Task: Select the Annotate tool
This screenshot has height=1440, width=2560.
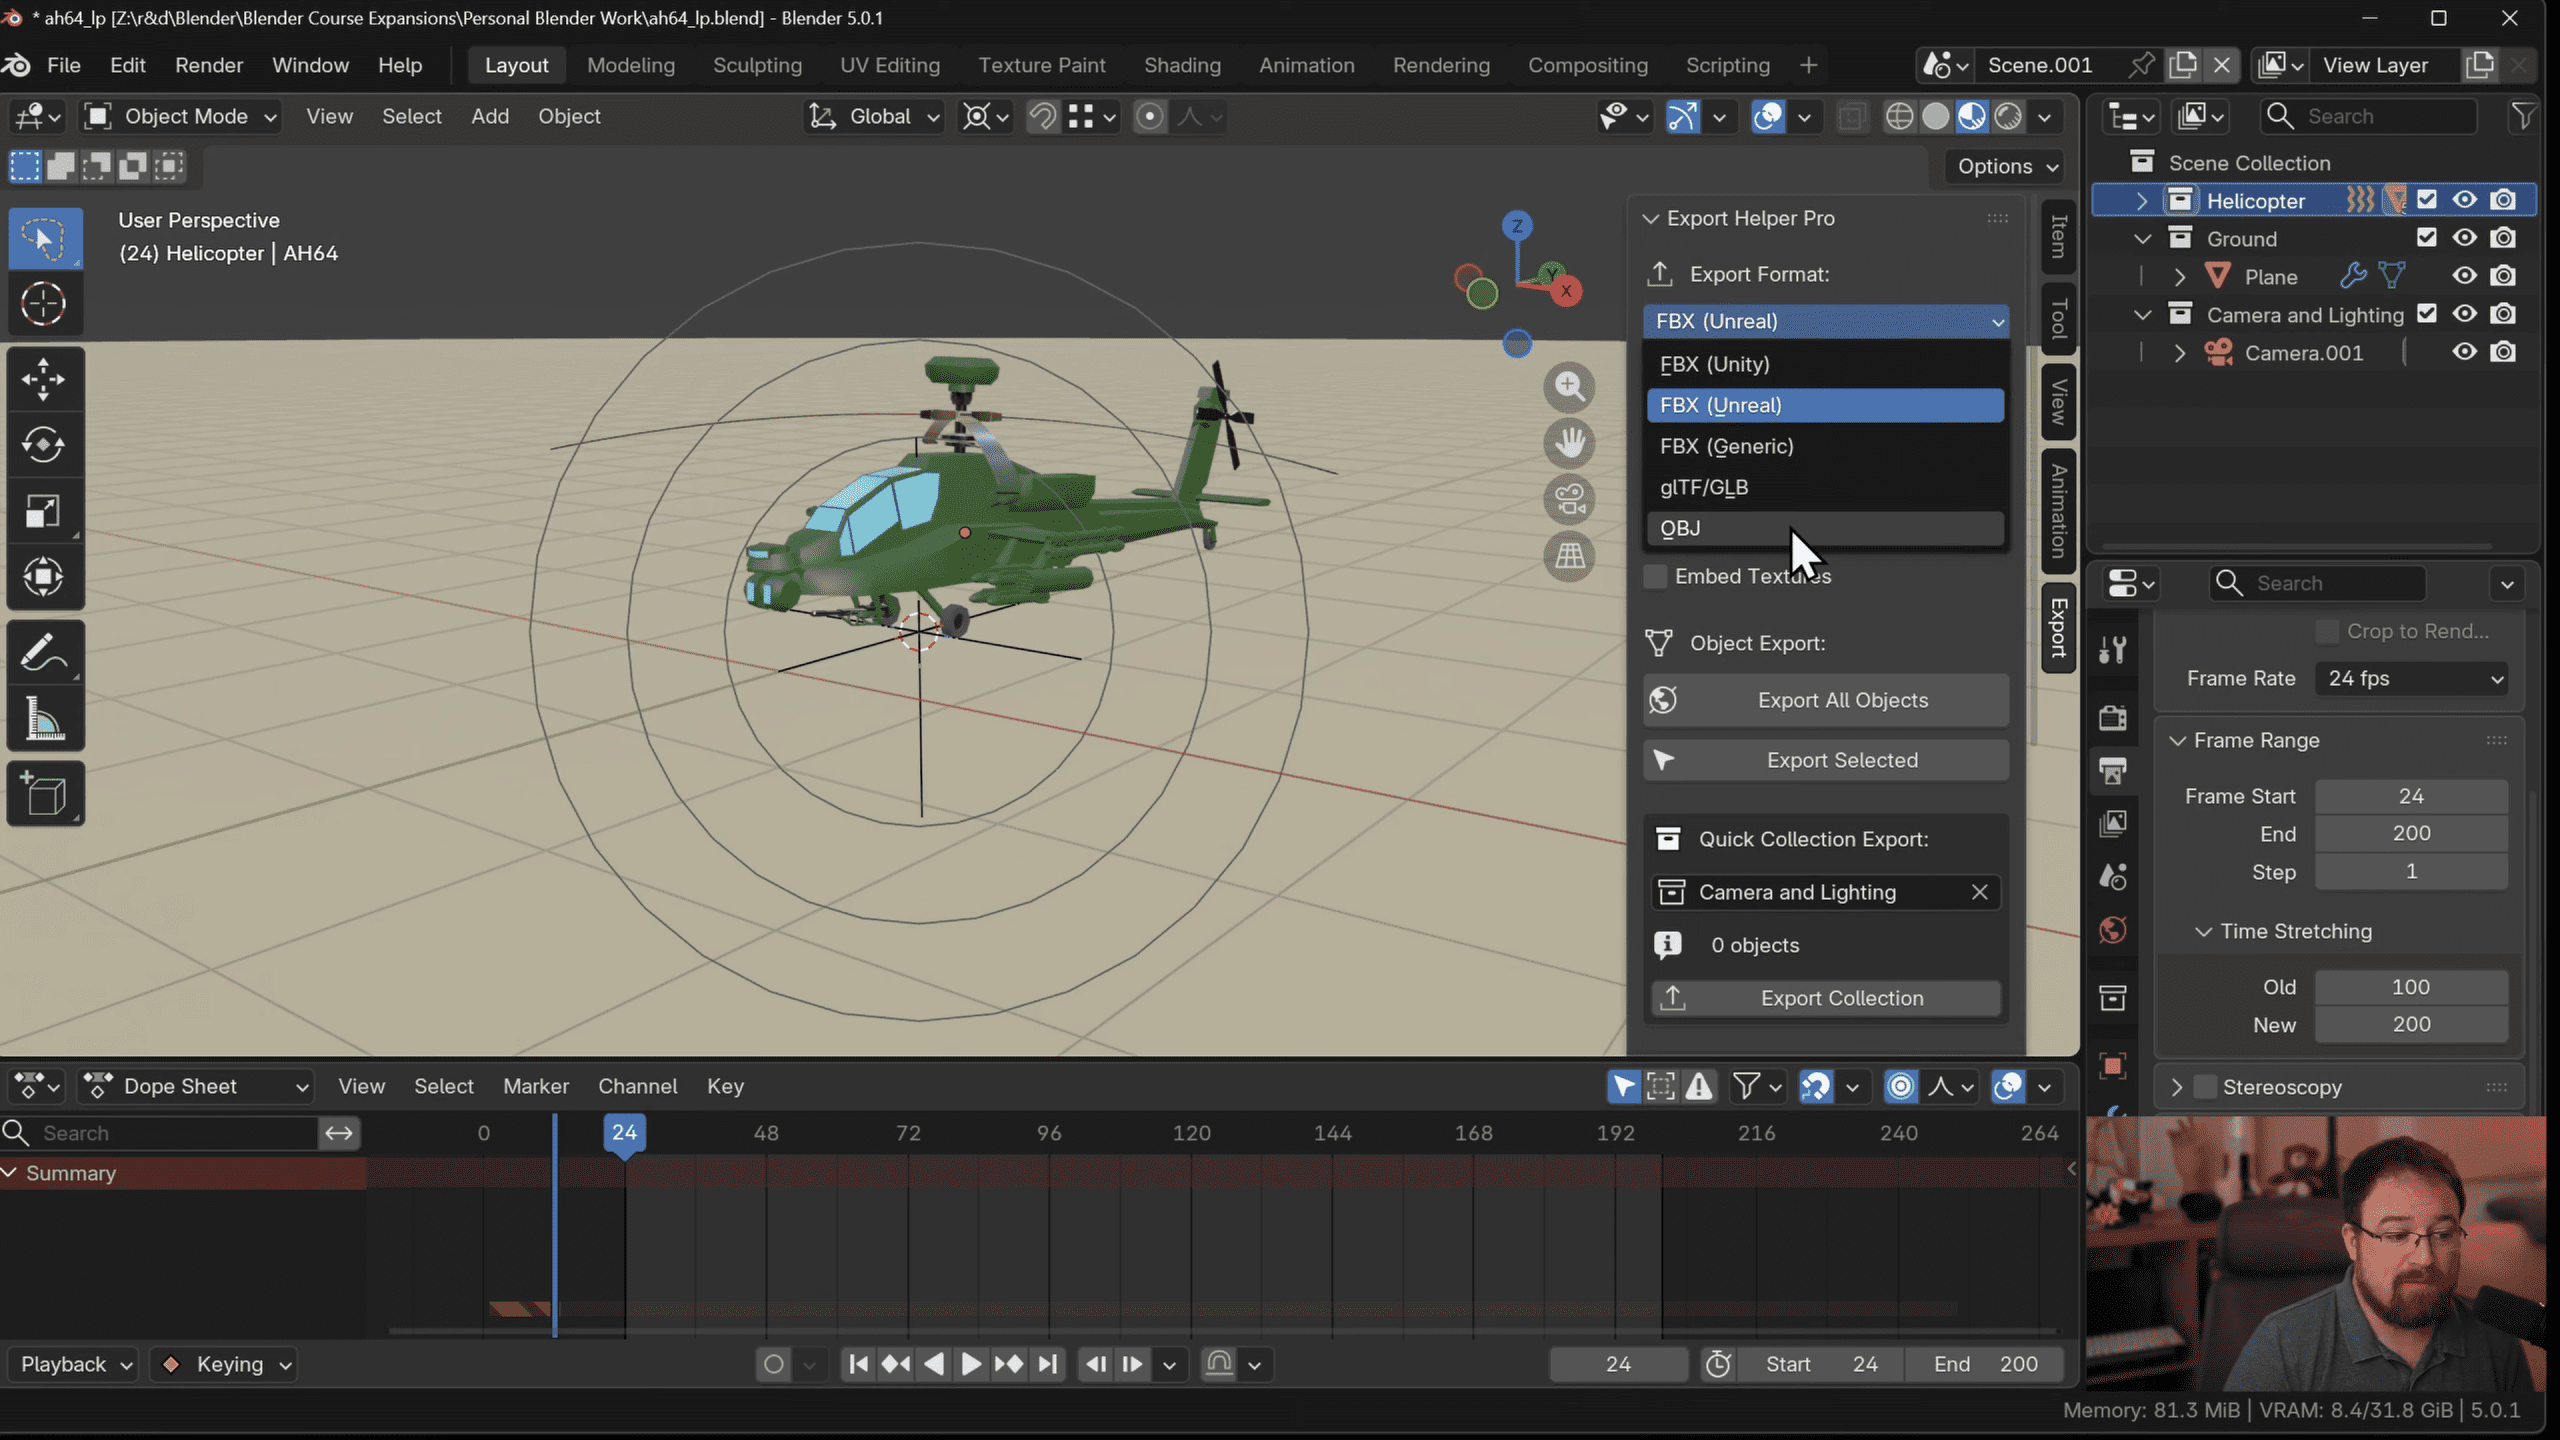Action: tap(45, 651)
